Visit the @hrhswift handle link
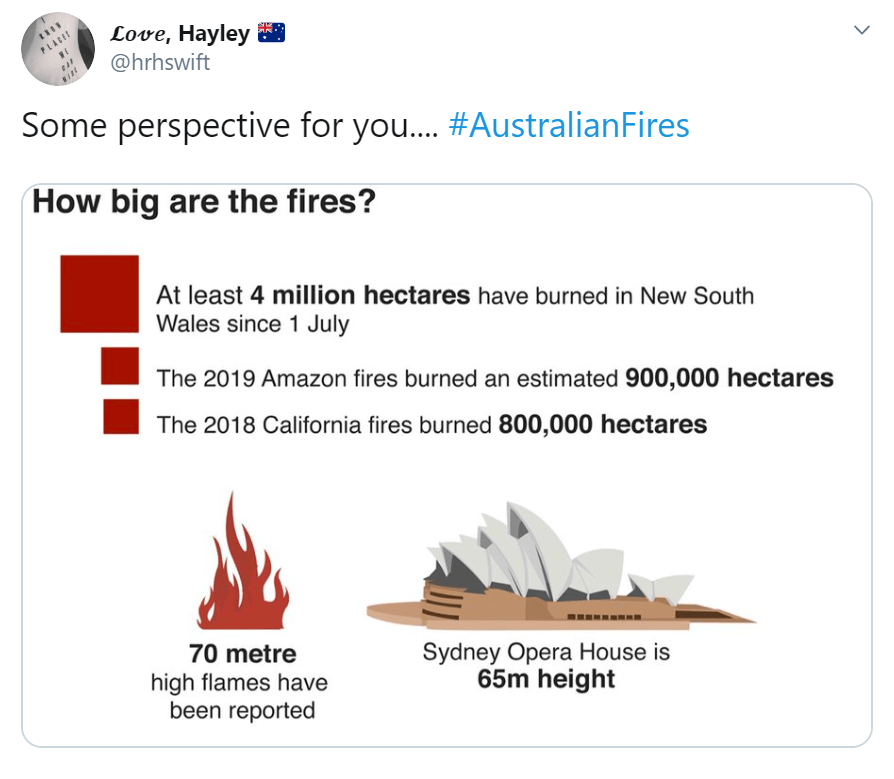 point(161,62)
